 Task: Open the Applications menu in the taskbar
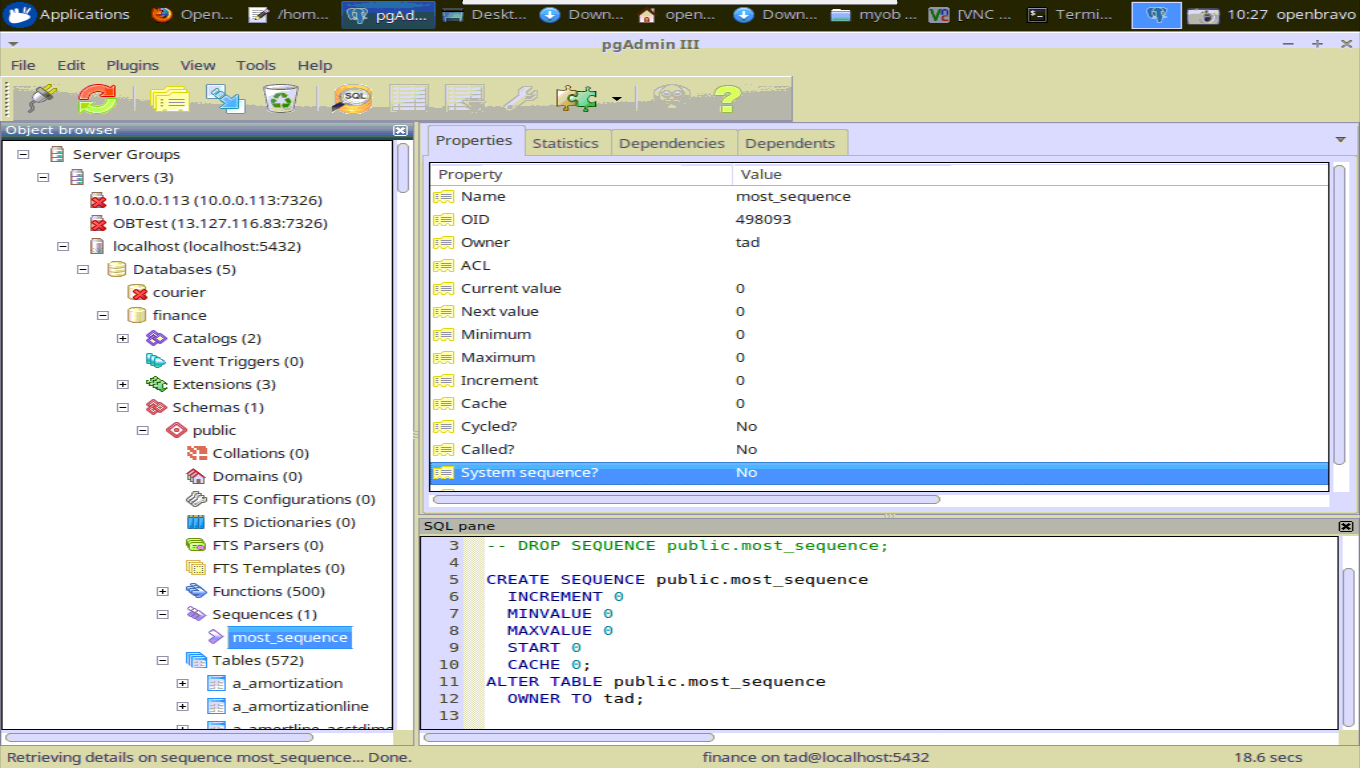70,14
